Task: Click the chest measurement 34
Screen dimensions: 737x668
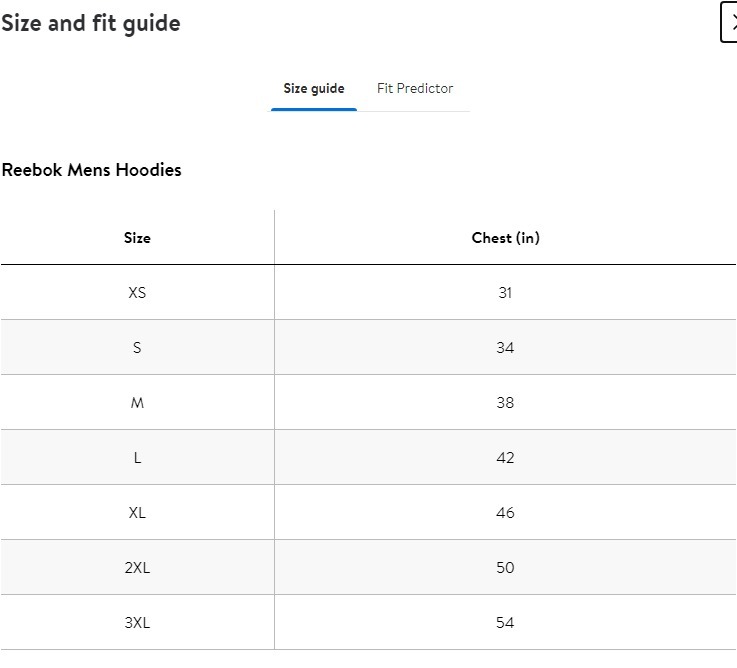Action: 505,348
